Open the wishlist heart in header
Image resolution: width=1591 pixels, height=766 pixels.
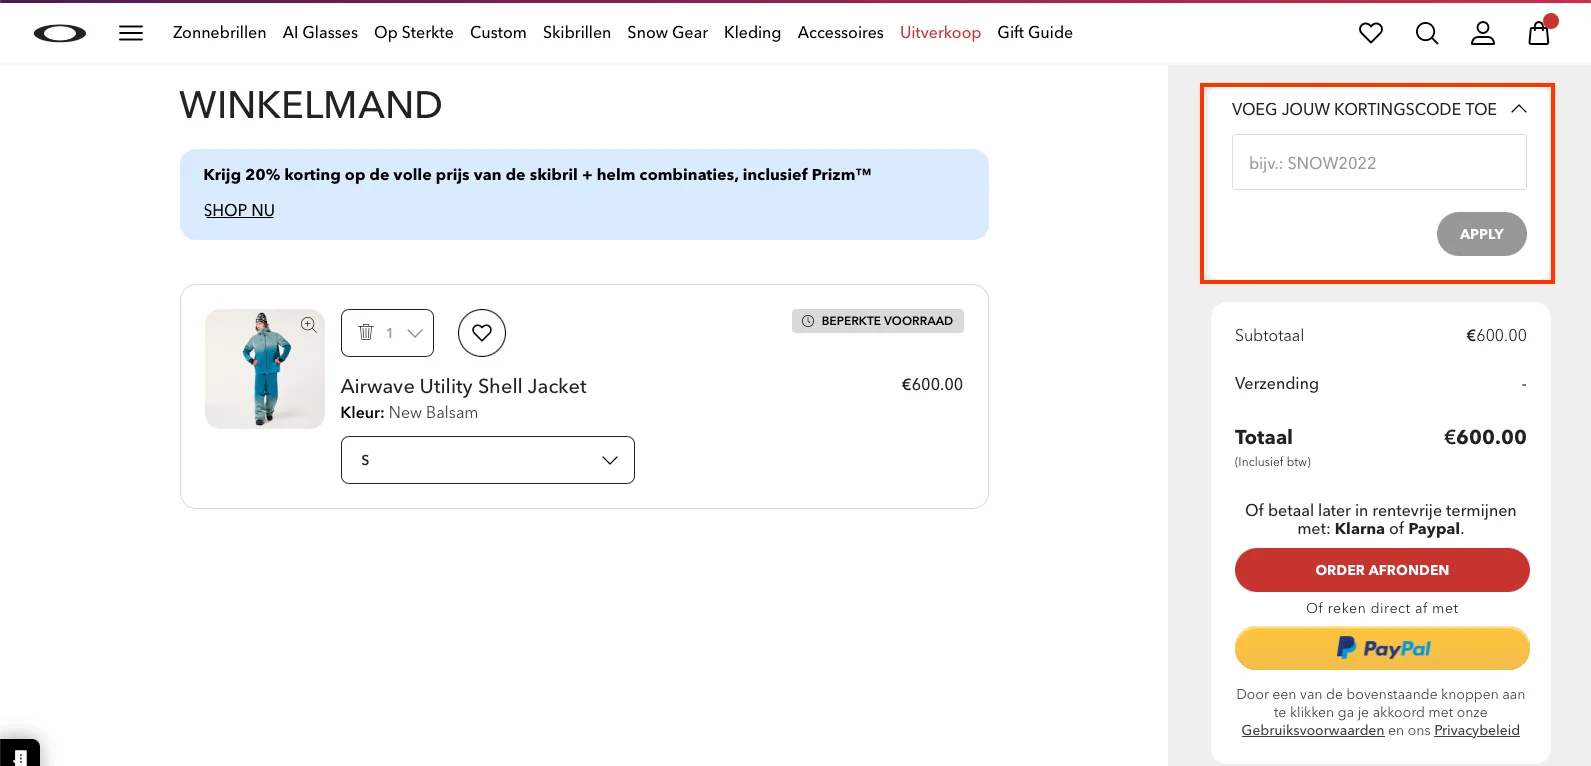1371,33
